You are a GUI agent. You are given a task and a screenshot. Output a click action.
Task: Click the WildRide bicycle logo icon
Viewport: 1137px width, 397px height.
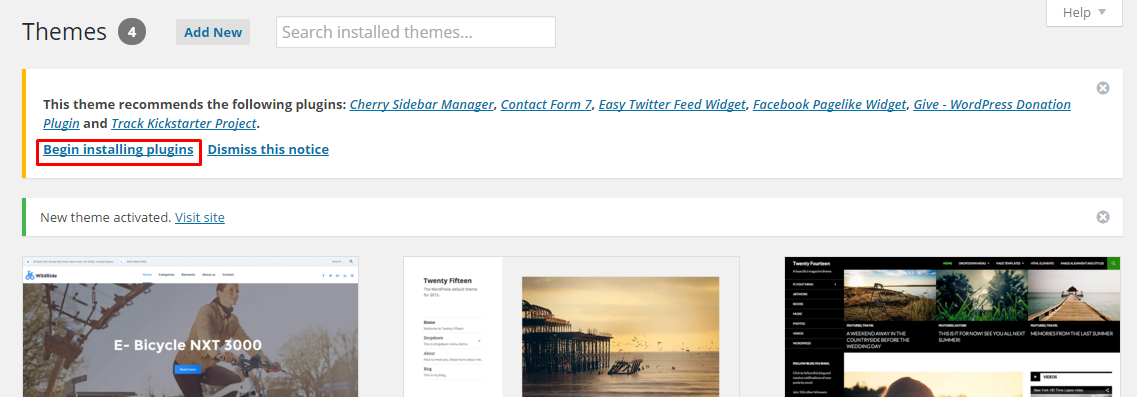[30, 275]
